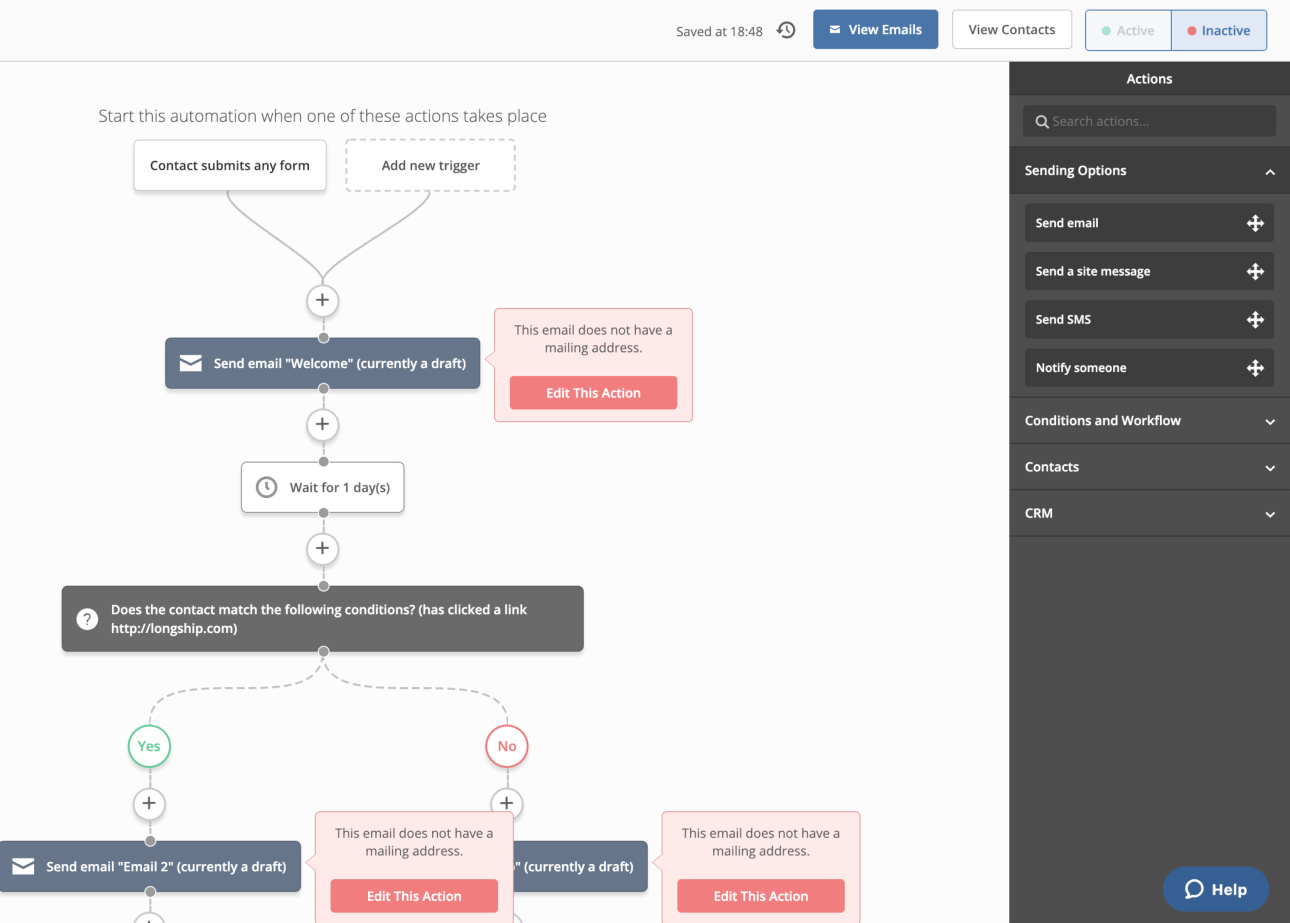Viewport: 1290px width, 923px height.
Task: Click the plus node below Welcome email
Action: click(322, 424)
